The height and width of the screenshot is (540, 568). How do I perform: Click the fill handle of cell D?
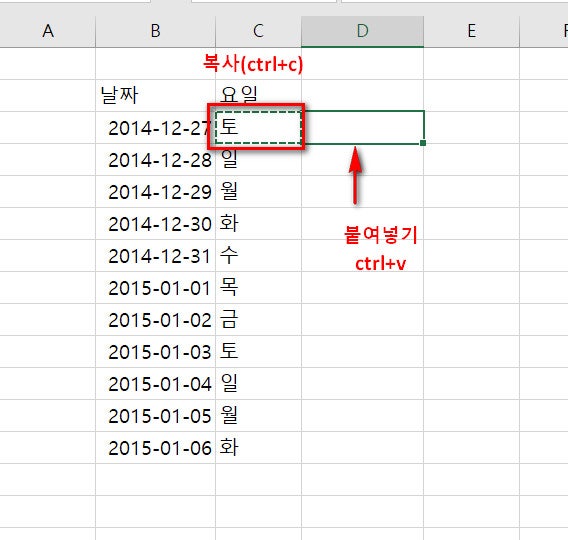(423, 143)
